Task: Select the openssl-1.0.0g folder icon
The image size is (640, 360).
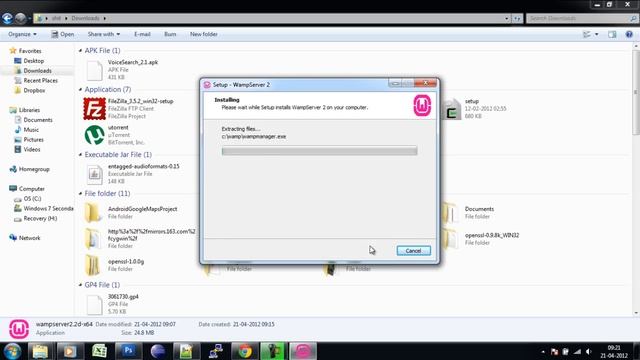Action: [x=93, y=265]
